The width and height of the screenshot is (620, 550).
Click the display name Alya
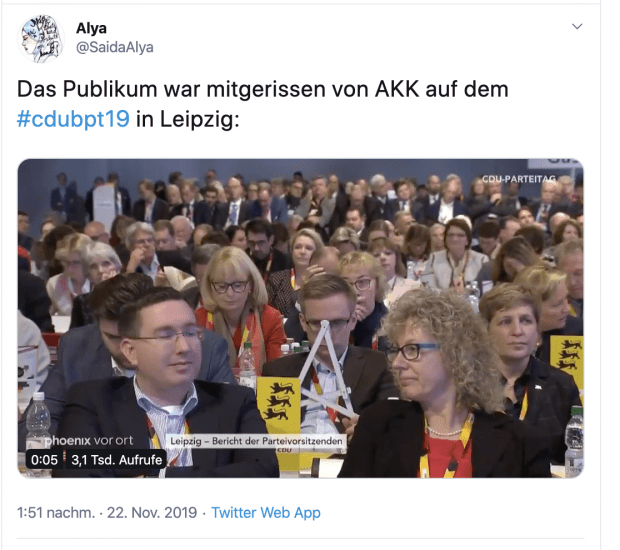tap(91, 28)
